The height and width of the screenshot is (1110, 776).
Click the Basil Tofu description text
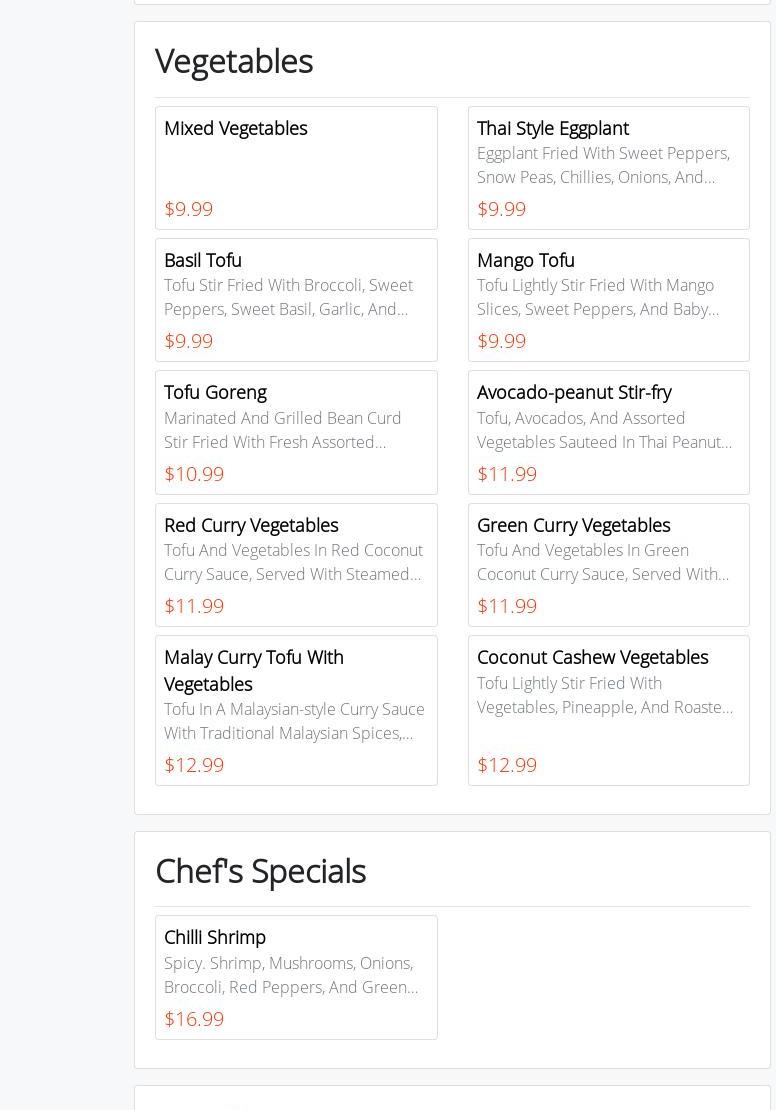coord(288,297)
